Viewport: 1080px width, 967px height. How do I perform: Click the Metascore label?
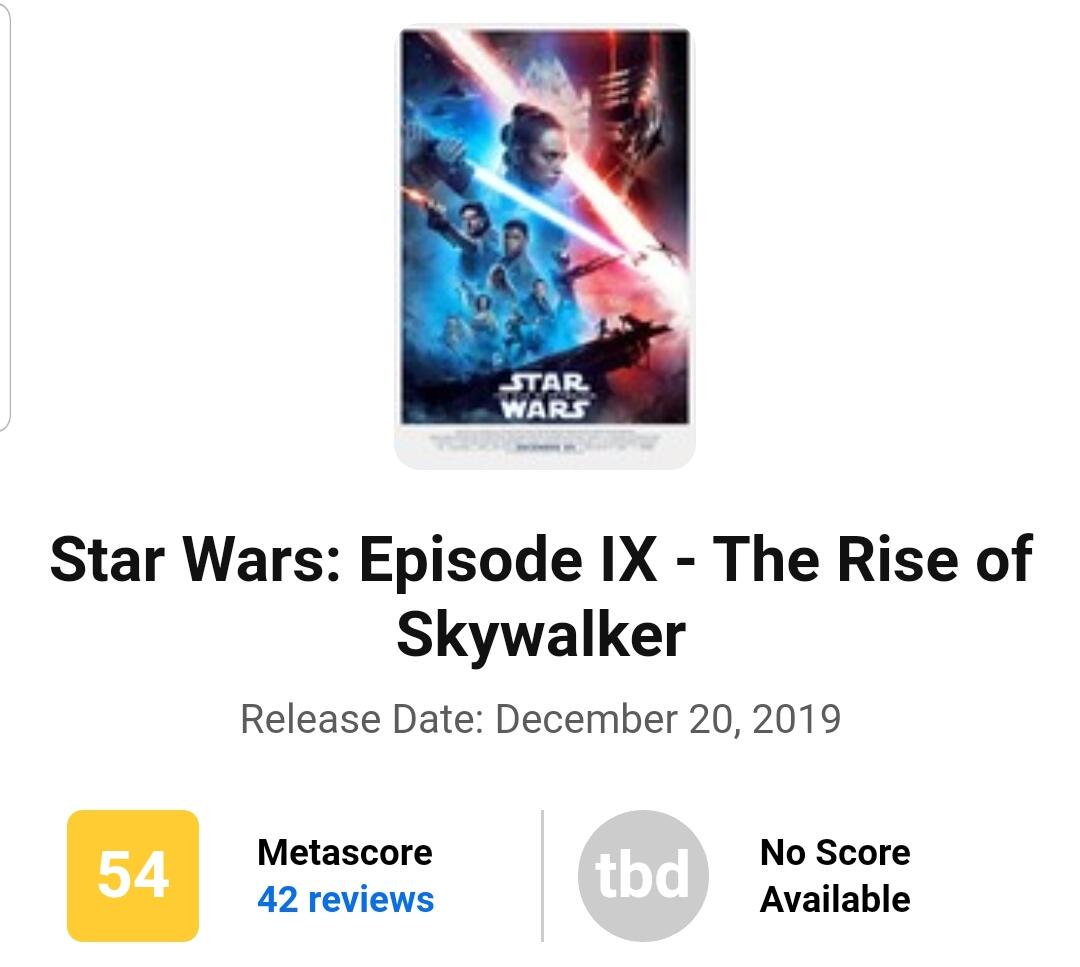point(345,853)
